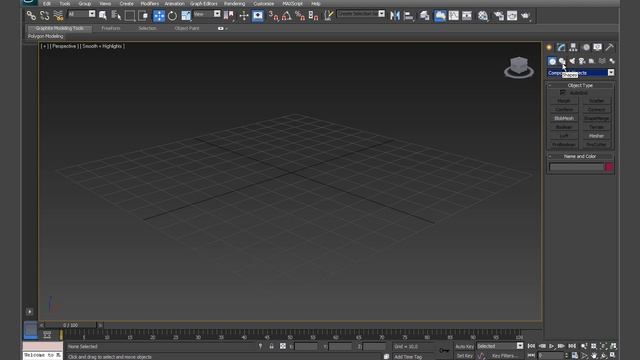Toggle the Window/Crossing selection icon
Viewport: 640px width, 360px height.
point(143,16)
